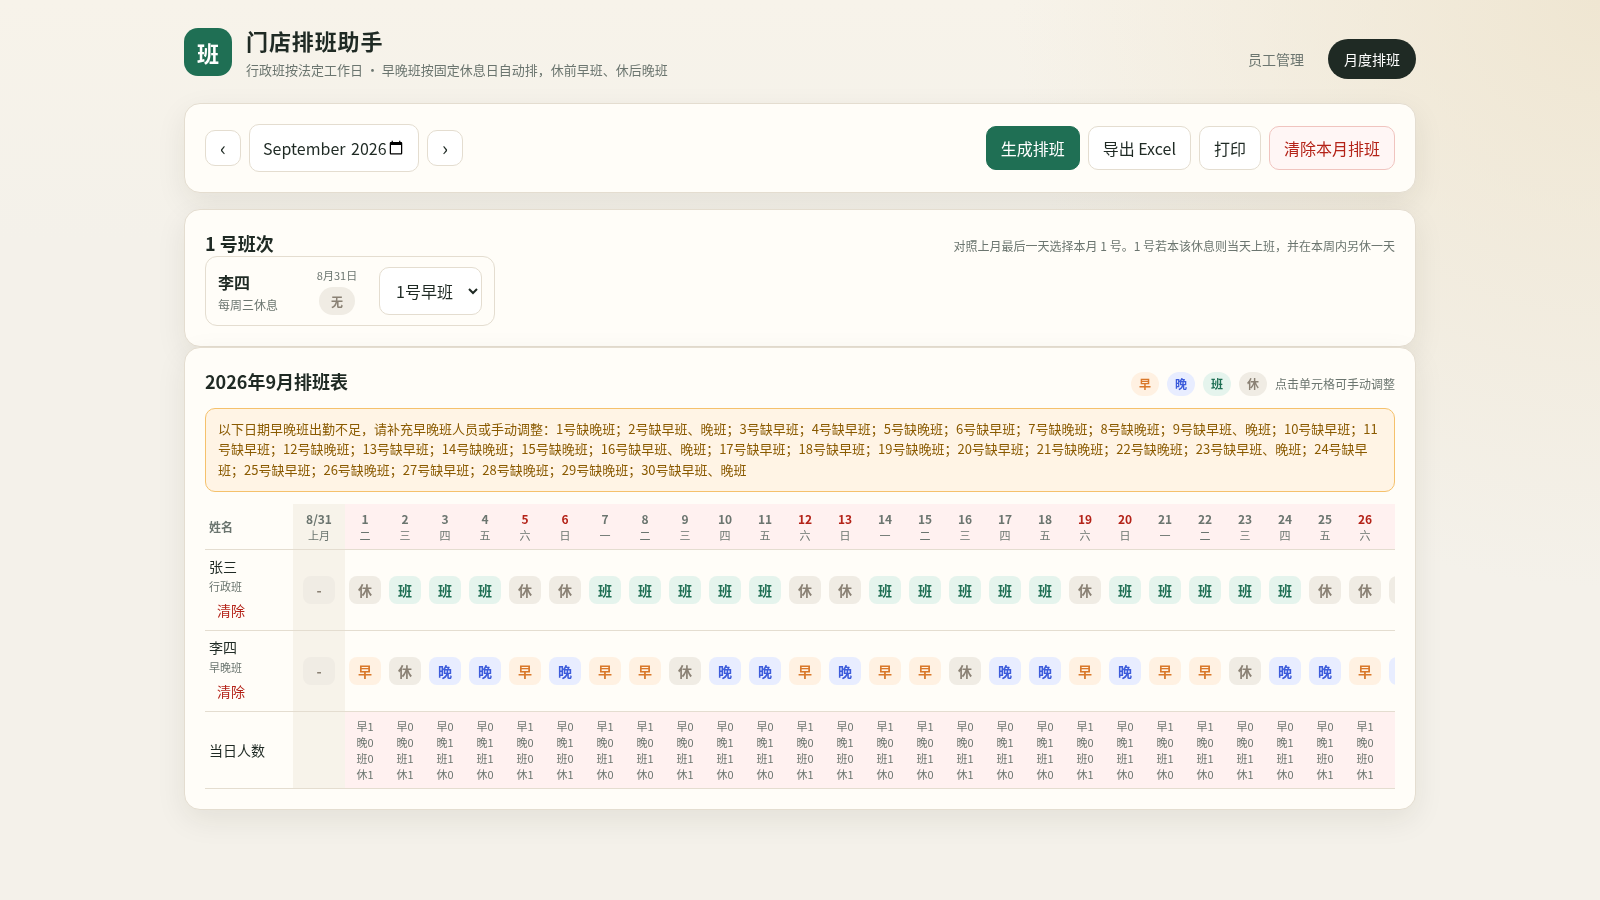1600x900 pixels.
Task: Click 张三's 休 cell on day 13
Action: 845,590
